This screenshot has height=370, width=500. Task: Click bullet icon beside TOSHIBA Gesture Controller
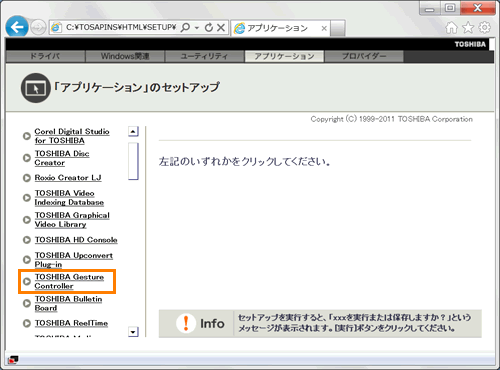(x=27, y=282)
